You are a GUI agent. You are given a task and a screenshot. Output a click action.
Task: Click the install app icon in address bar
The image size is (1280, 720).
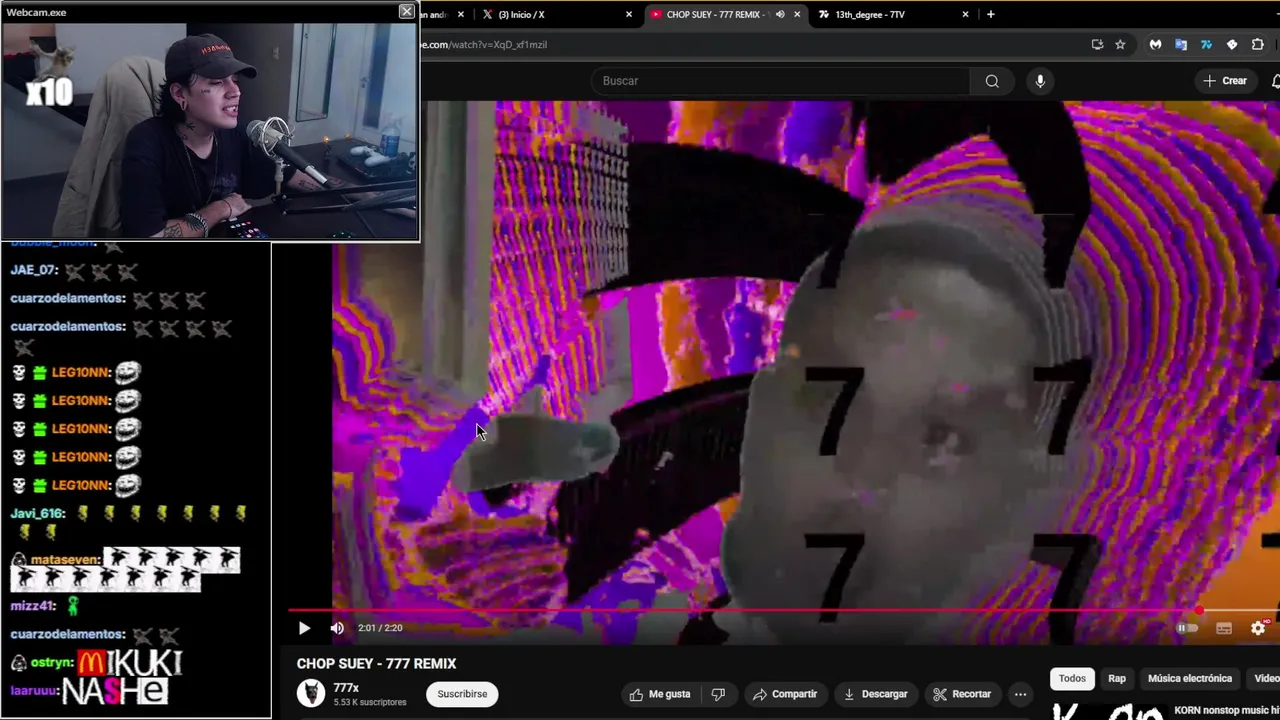coord(1097,44)
